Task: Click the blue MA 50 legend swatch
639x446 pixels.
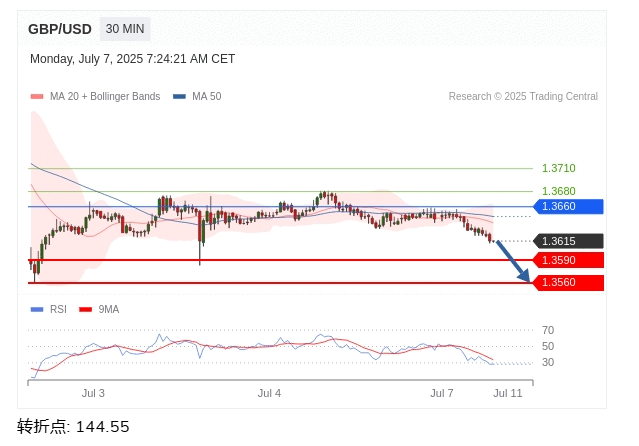Action: [x=179, y=97]
